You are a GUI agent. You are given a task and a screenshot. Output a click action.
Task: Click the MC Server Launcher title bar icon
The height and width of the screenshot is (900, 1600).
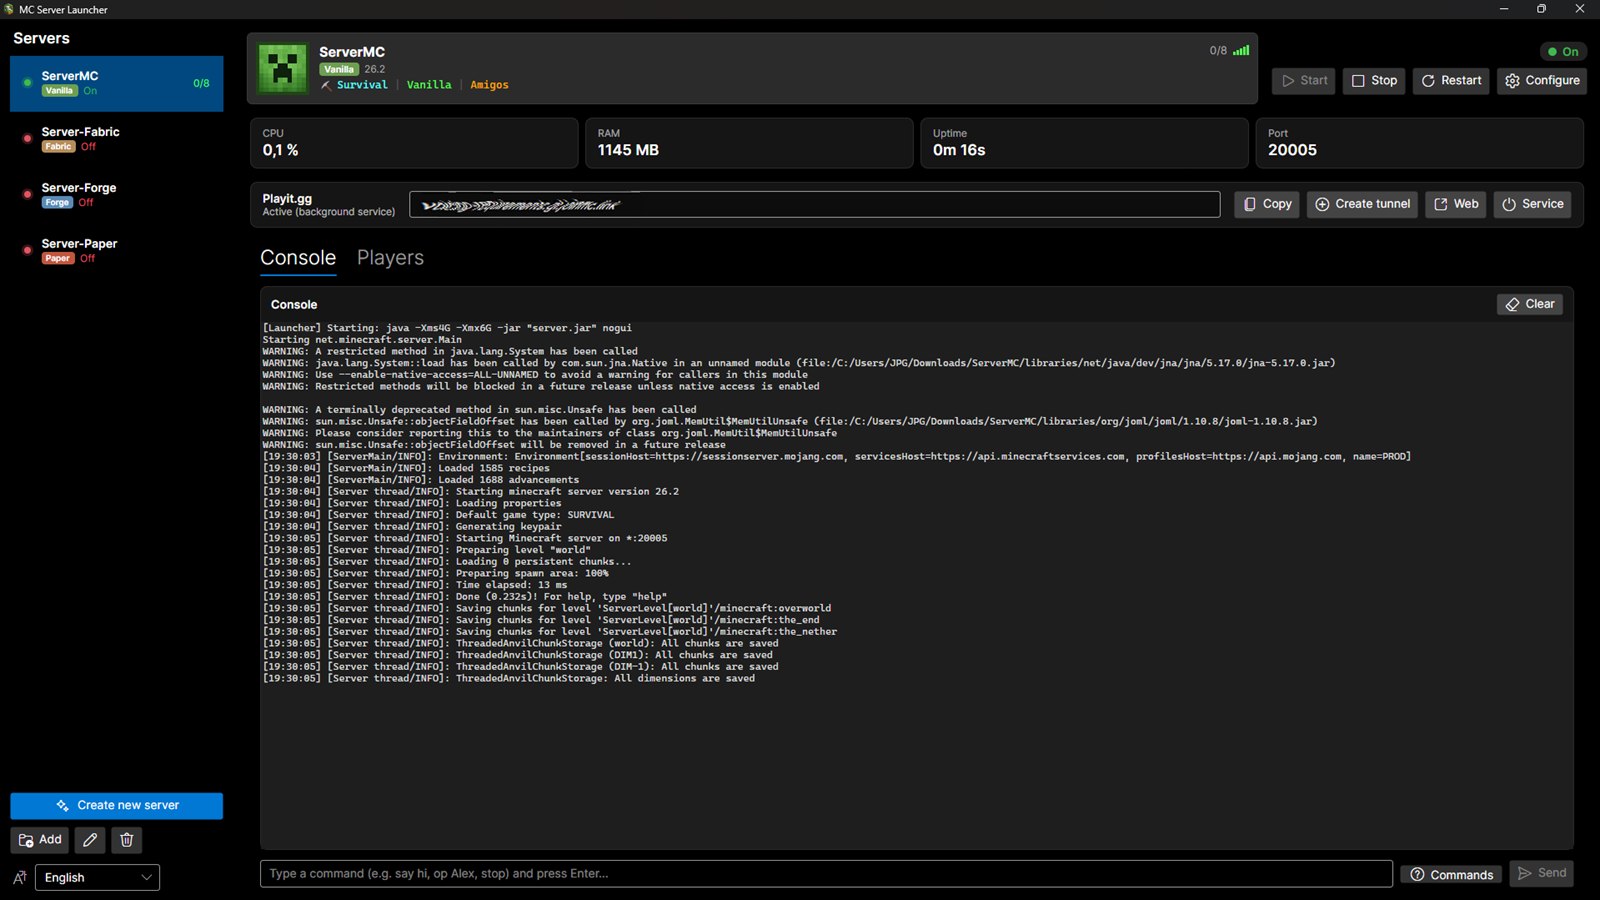pos(9,9)
